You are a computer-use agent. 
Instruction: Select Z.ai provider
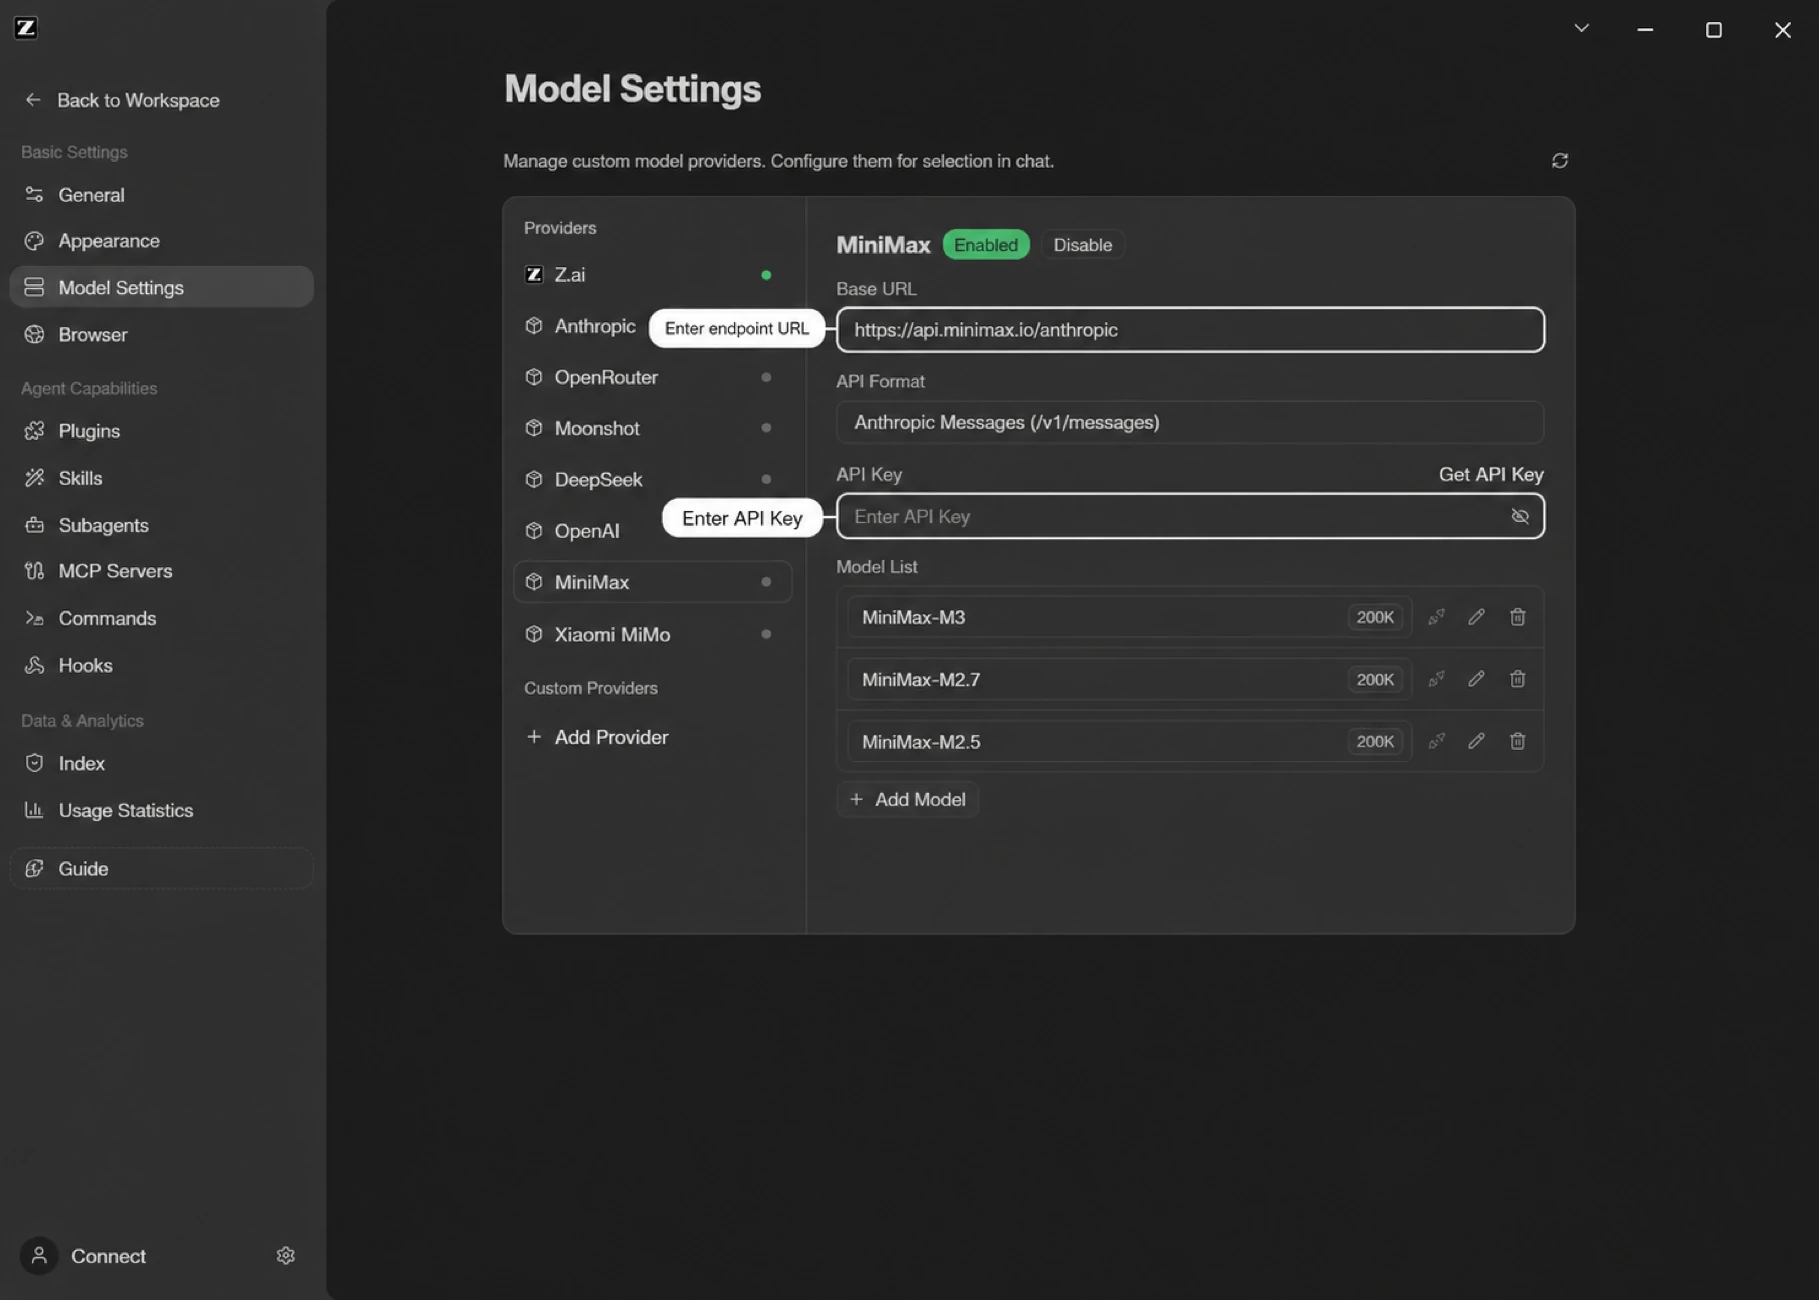[x=652, y=274]
